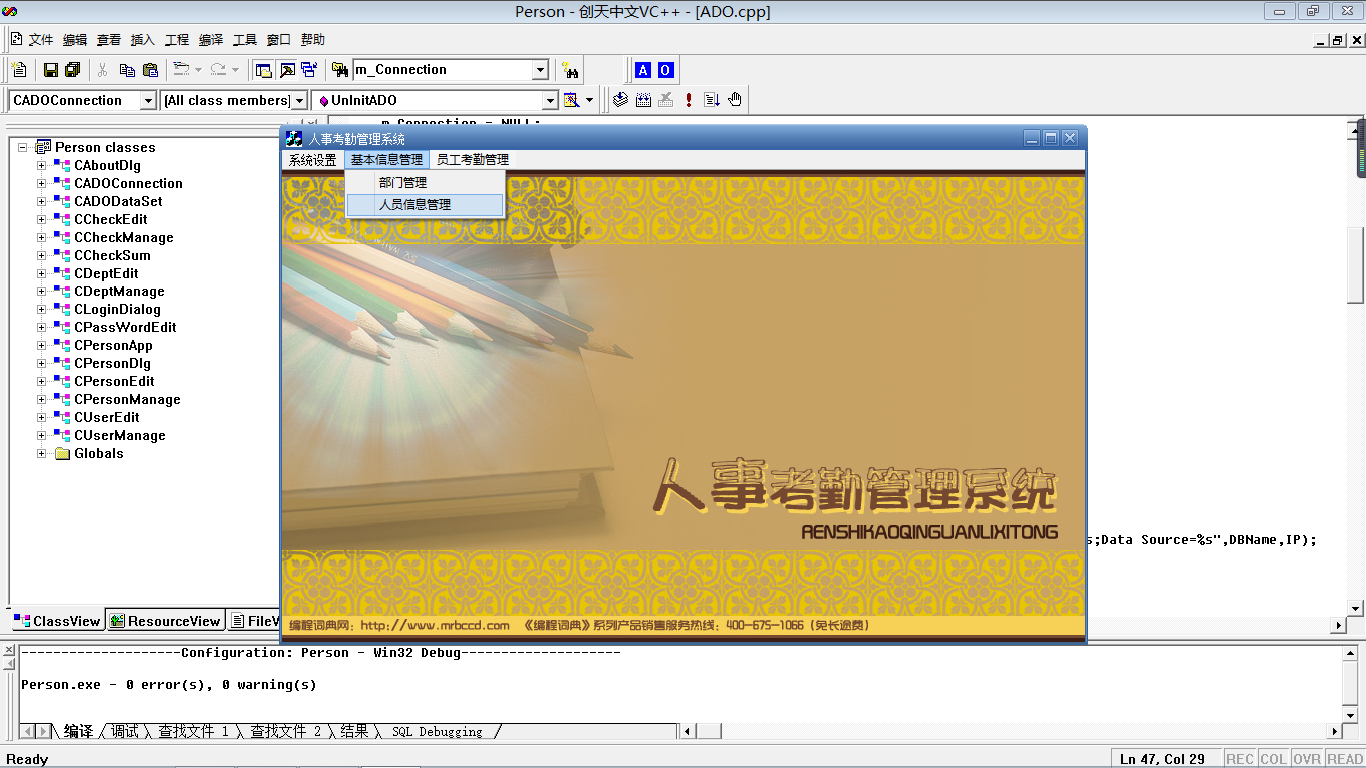This screenshot has height=768, width=1366.
Task: Choose 人员信息管理 from the open menu
Action: point(425,205)
